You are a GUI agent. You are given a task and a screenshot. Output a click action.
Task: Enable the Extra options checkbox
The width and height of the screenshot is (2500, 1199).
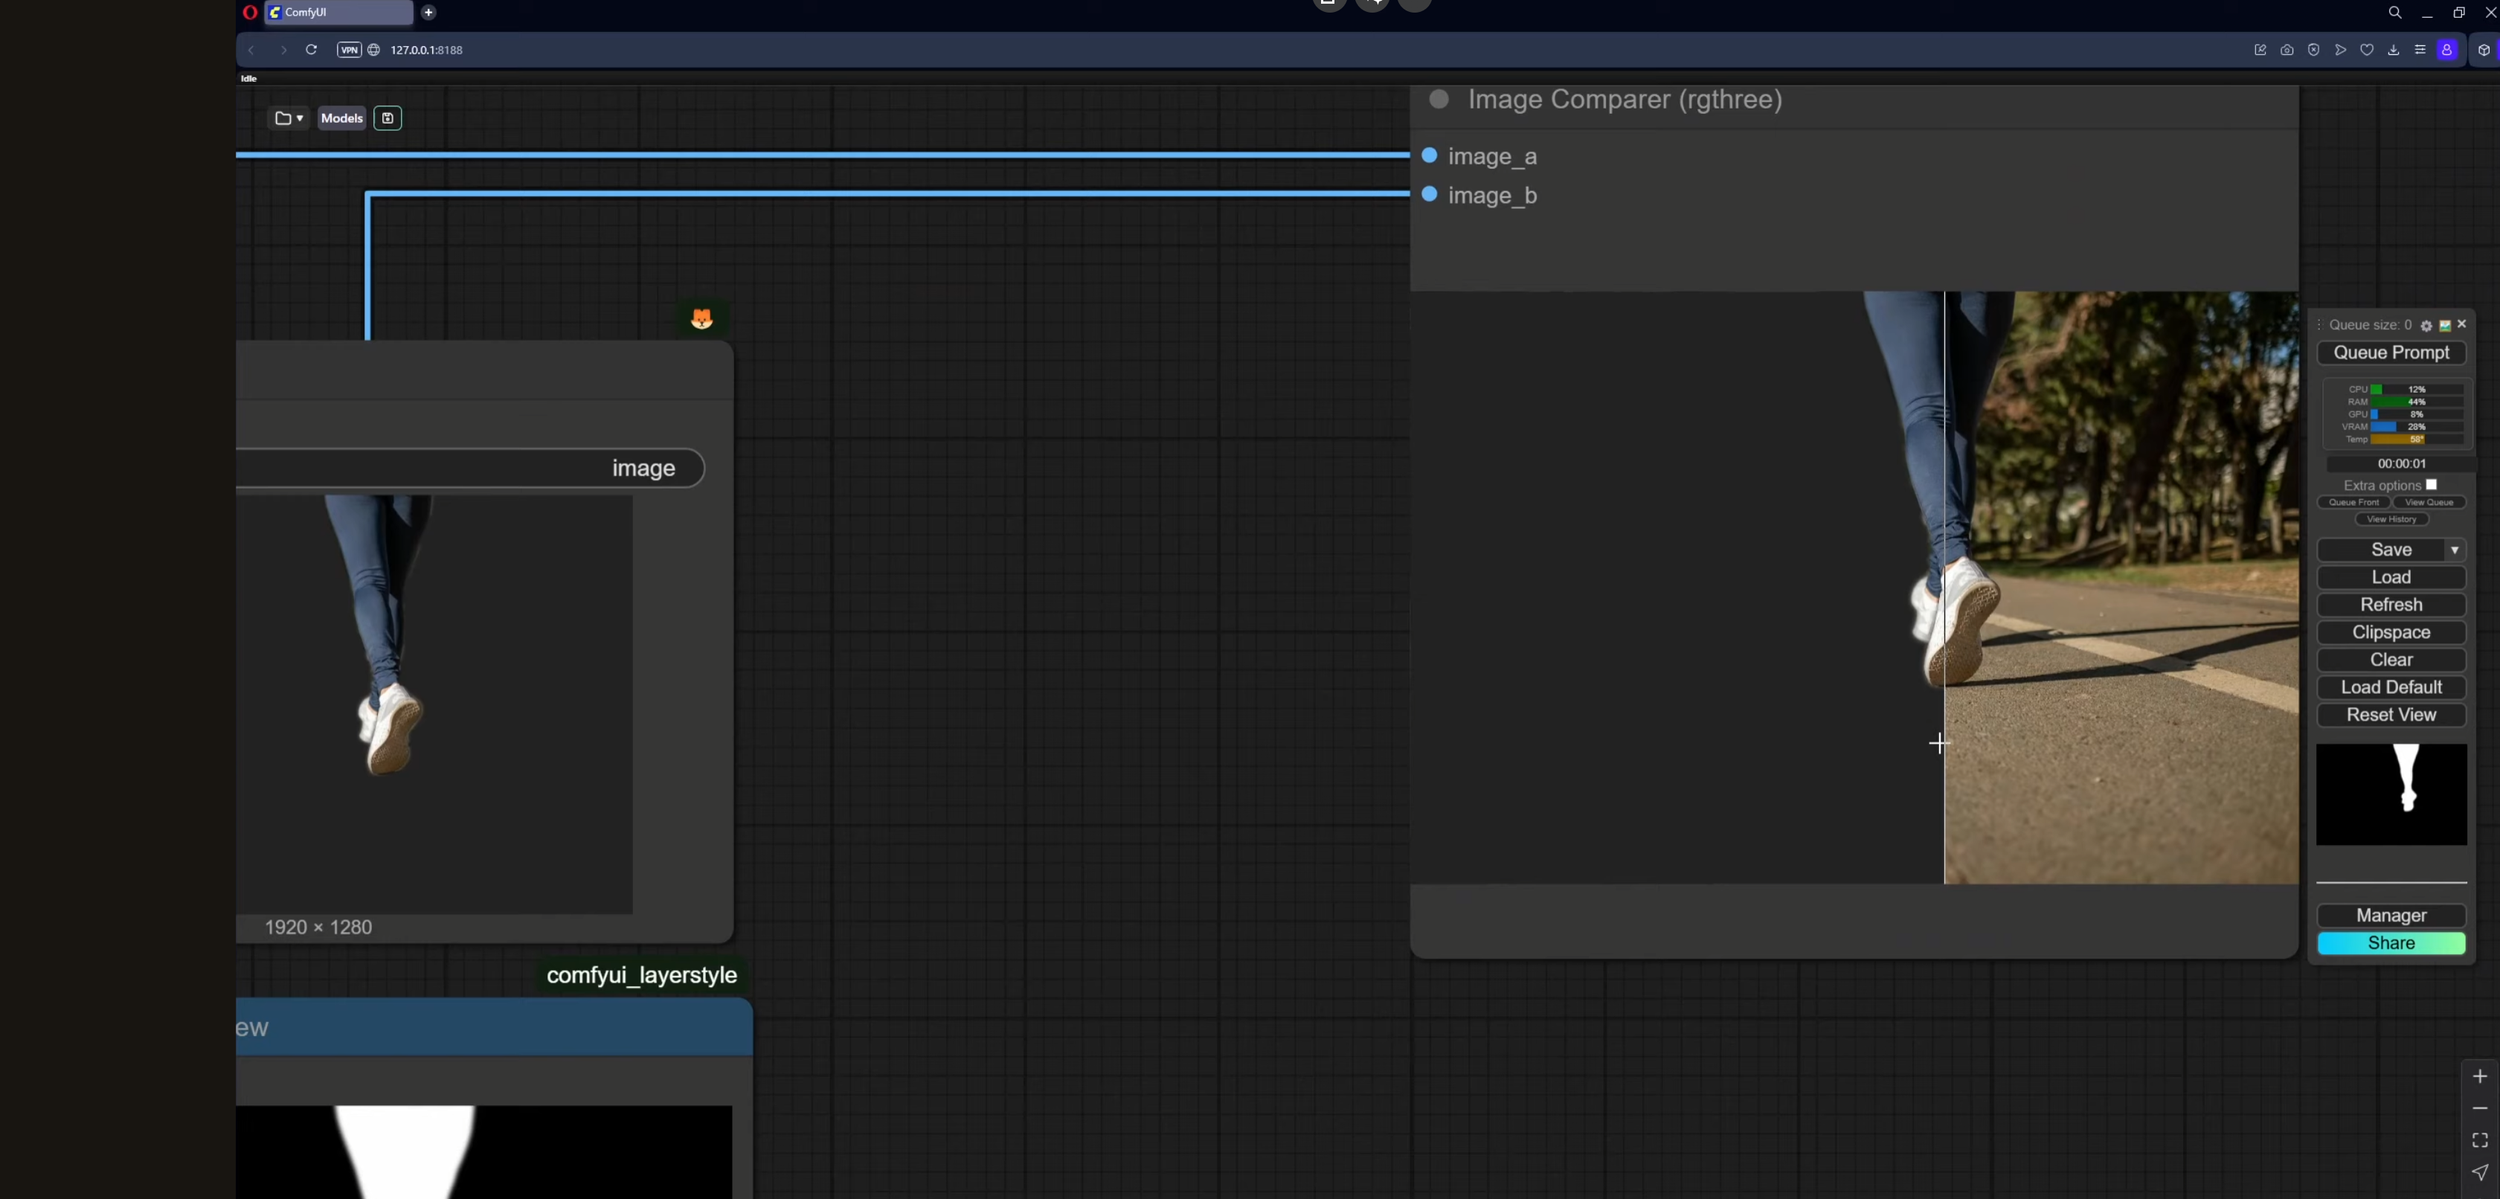[2431, 485]
